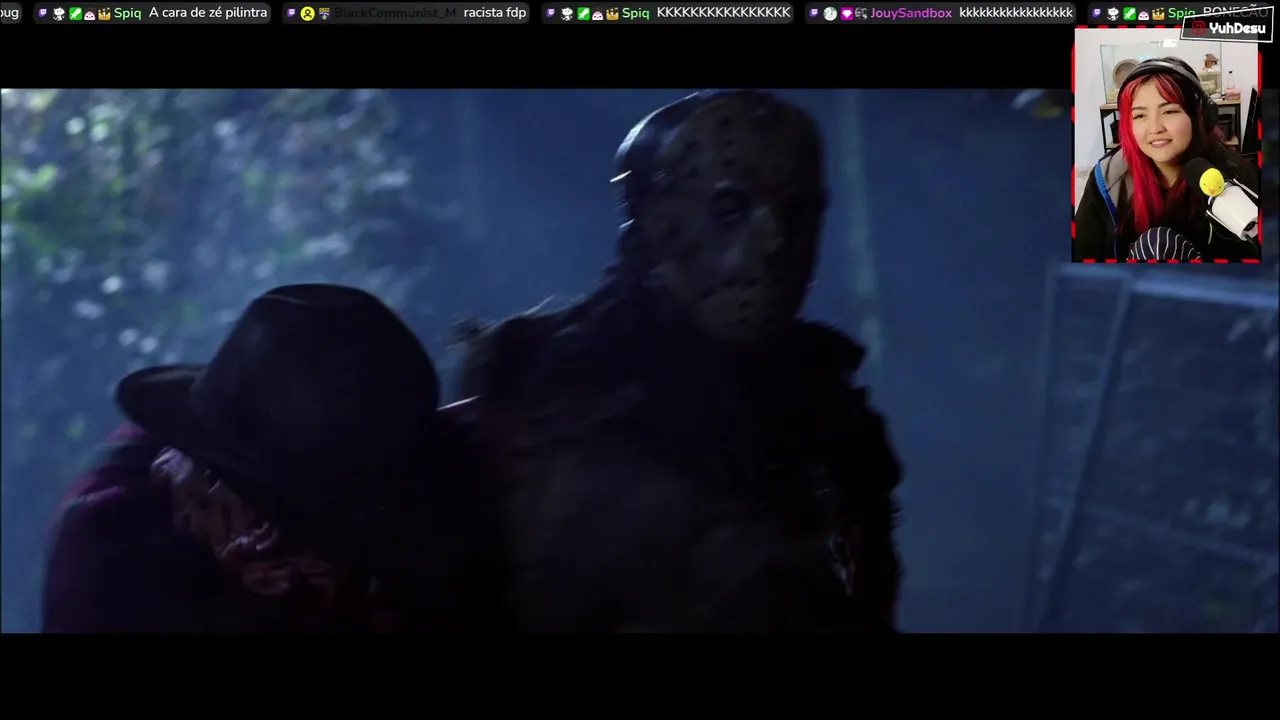Click the YuhDesu Instagram handle label
Image resolution: width=1280 pixels, height=720 pixels.
click(x=1237, y=29)
